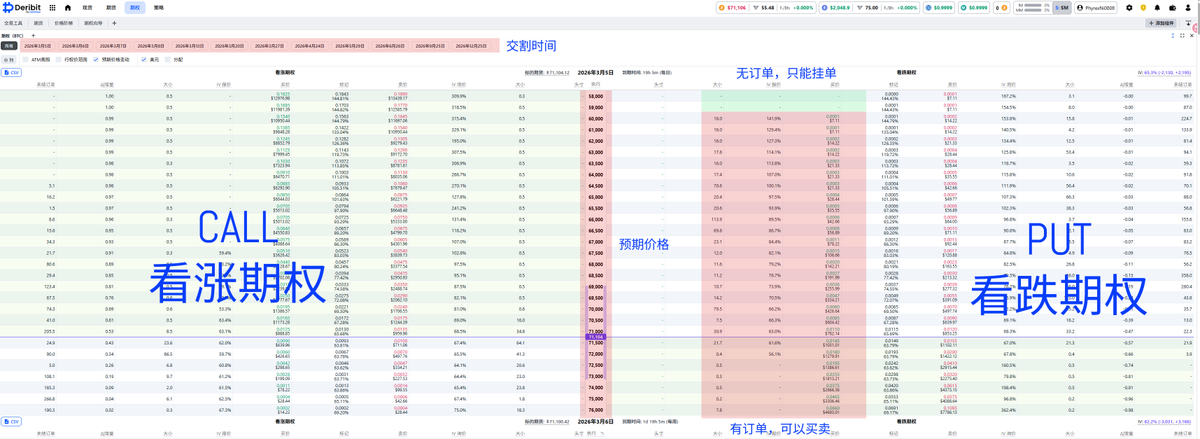
Task: Open the PhynexN0808 account dropdown
Action: click(1097, 7)
